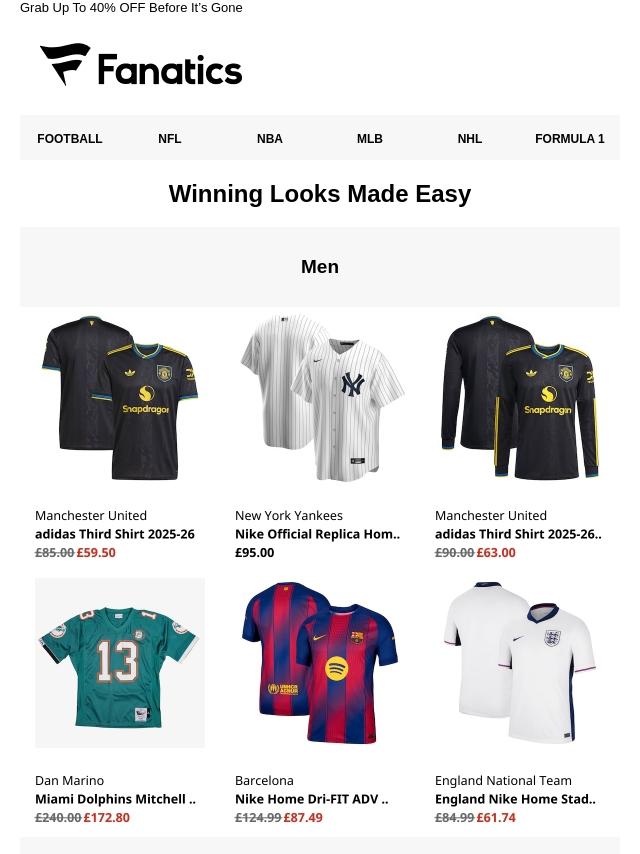Go to the NBA section

pyautogui.click(x=270, y=138)
